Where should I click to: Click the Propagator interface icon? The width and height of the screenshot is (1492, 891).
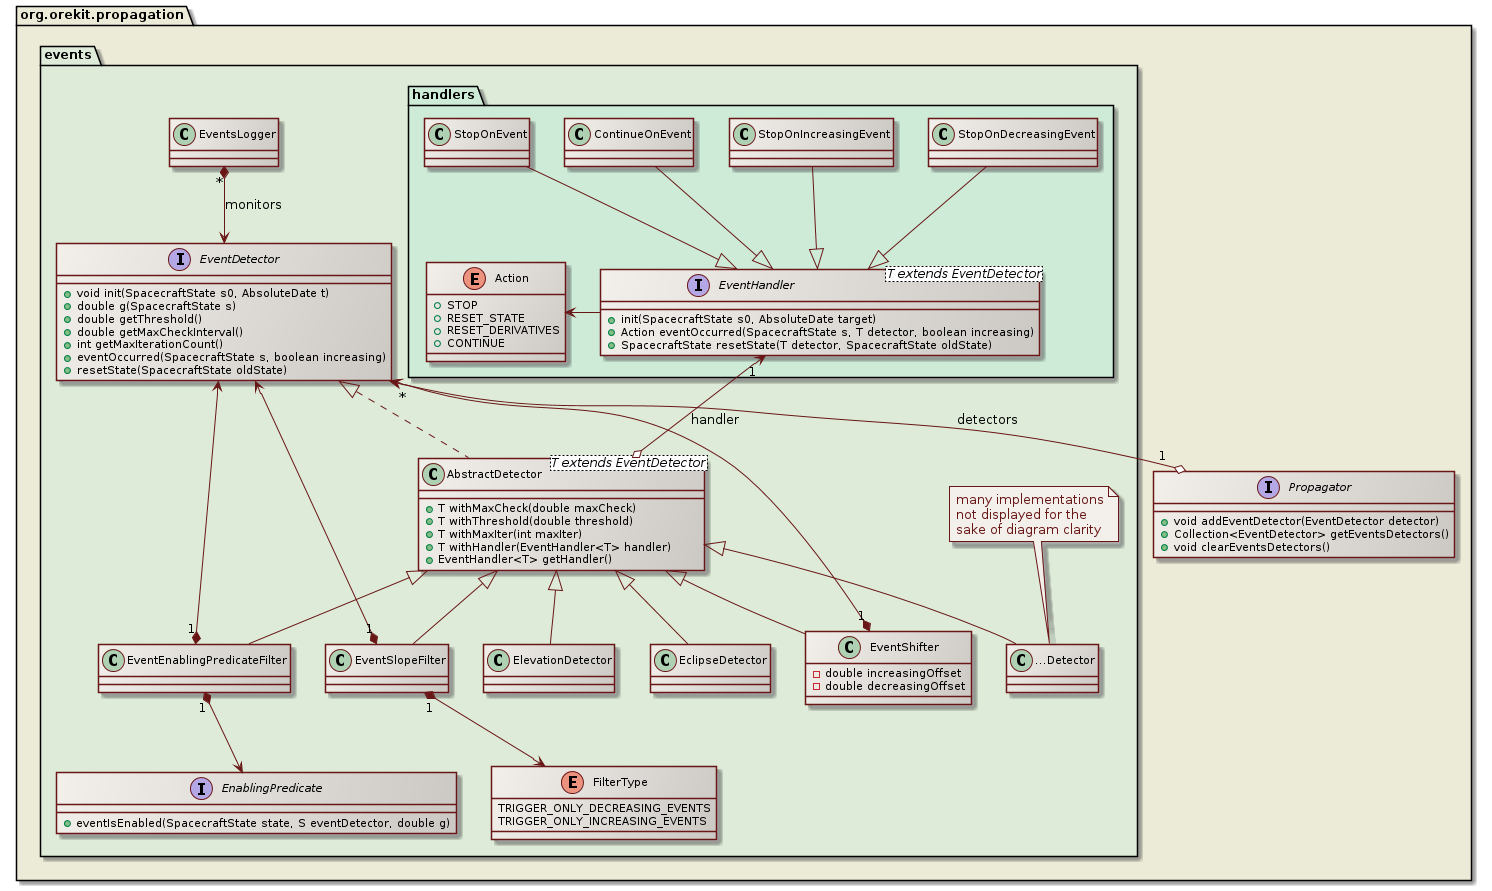1268,487
